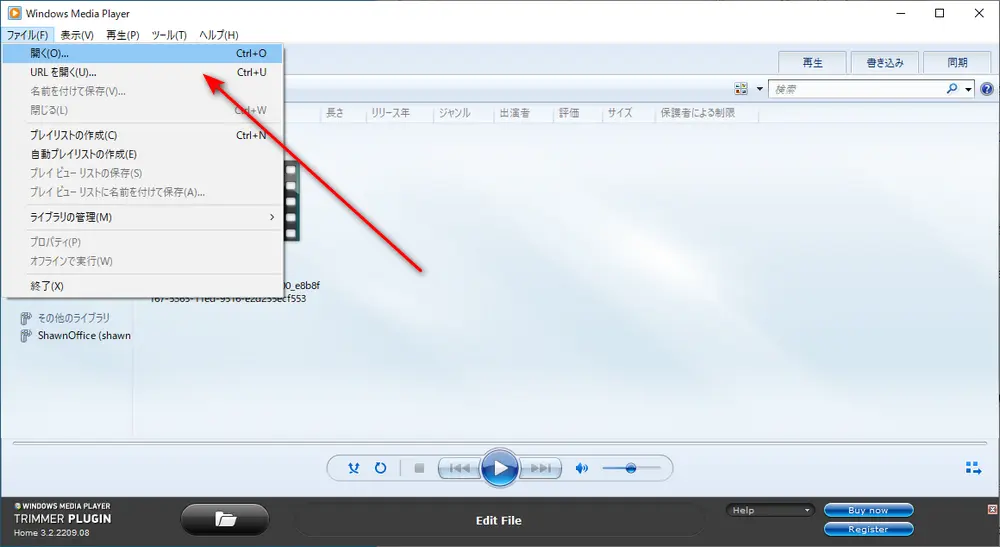The height and width of the screenshot is (547, 1000).
Task: Click the video filmstrip thumbnail
Action: tap(291, 201)
